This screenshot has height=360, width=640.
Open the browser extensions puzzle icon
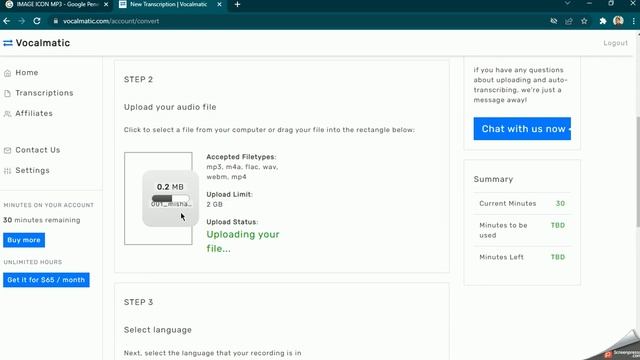tap(602, 21)
